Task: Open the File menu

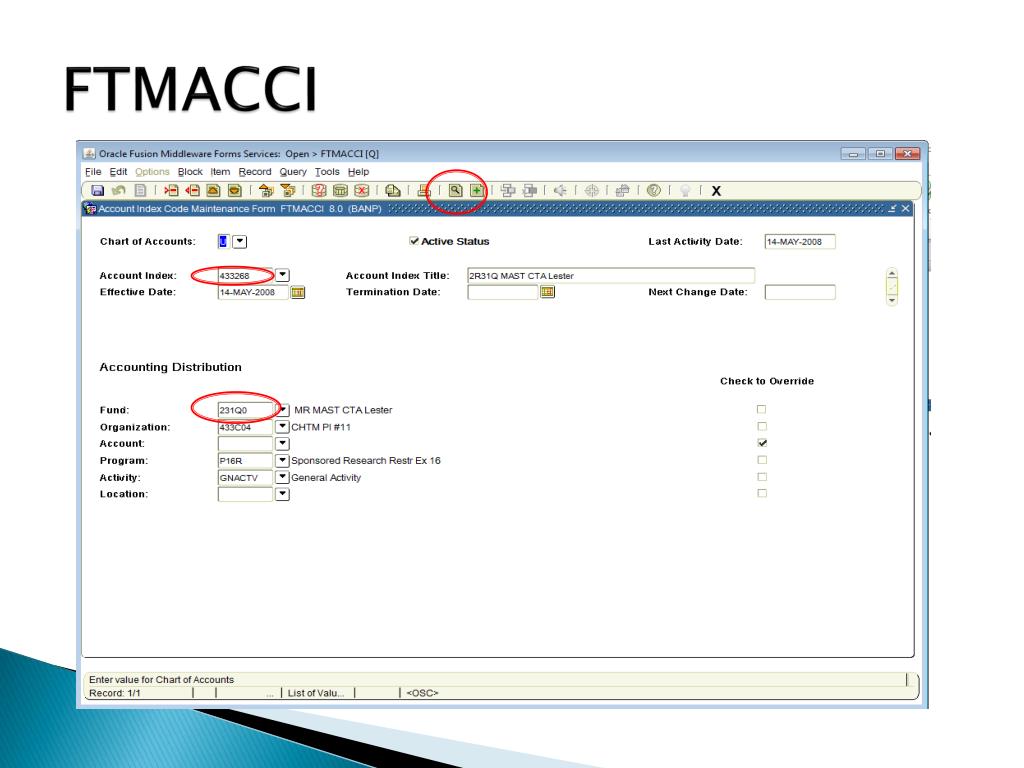Action: [x=93, y=172]
